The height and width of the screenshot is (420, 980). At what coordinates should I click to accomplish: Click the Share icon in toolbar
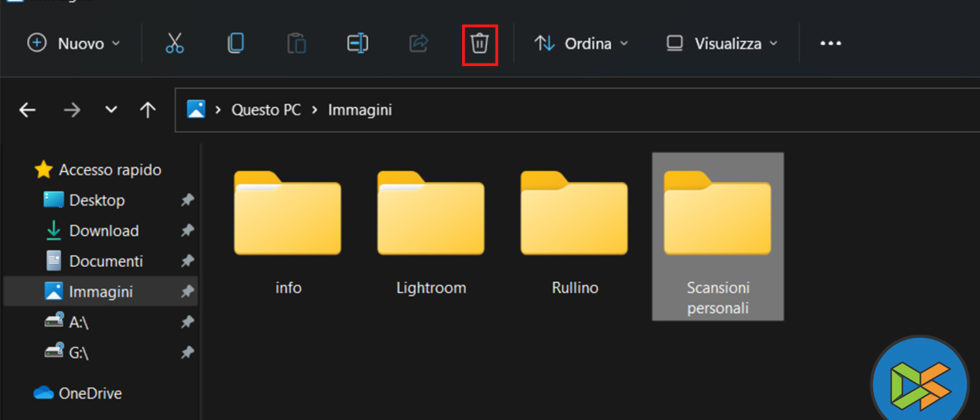click(418, 44)
